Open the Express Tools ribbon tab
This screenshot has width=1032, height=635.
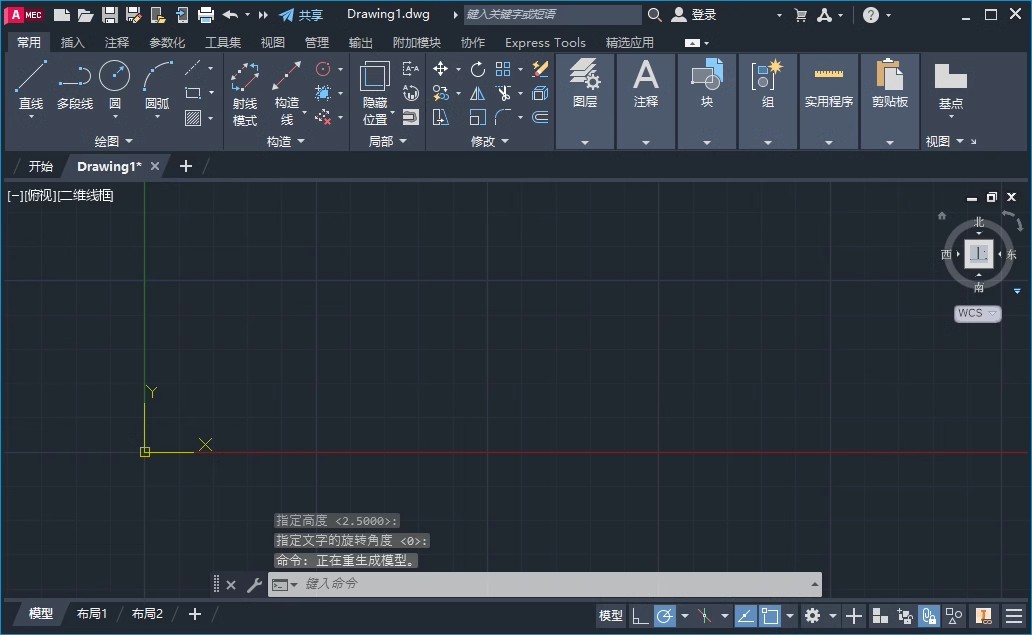point(545,43)
